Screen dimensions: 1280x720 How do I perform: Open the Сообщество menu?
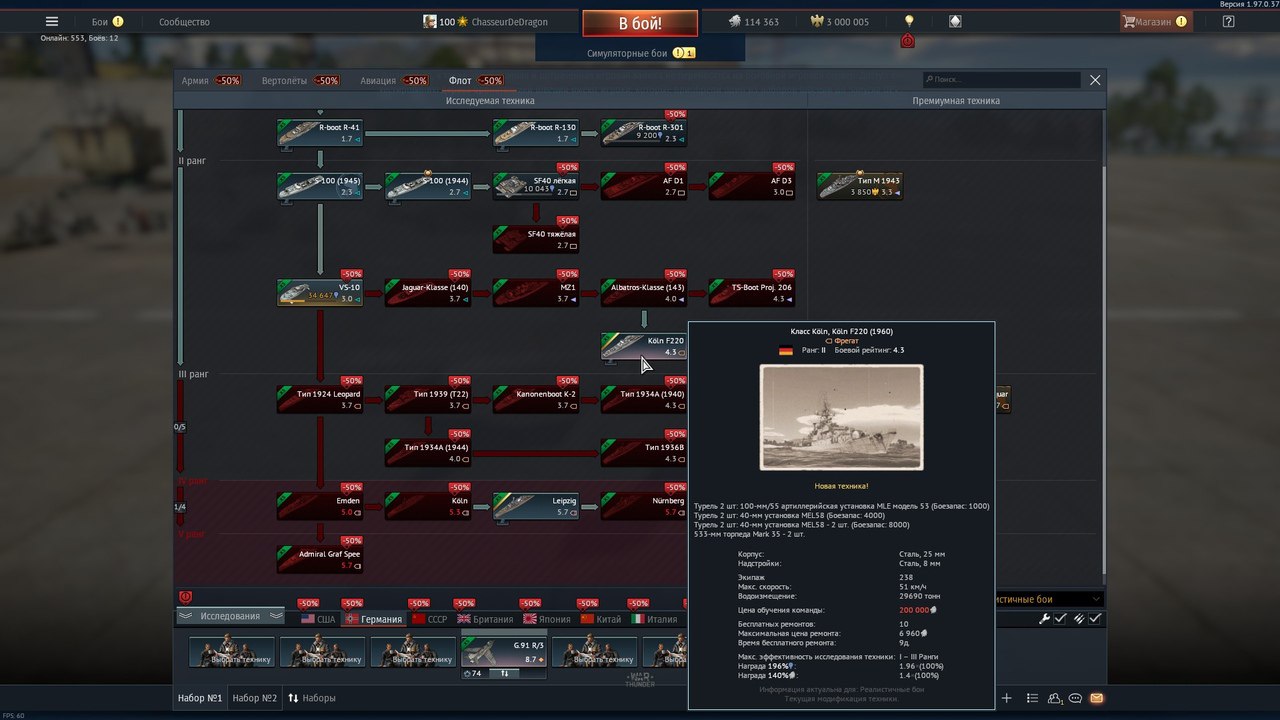pos(184,21)
